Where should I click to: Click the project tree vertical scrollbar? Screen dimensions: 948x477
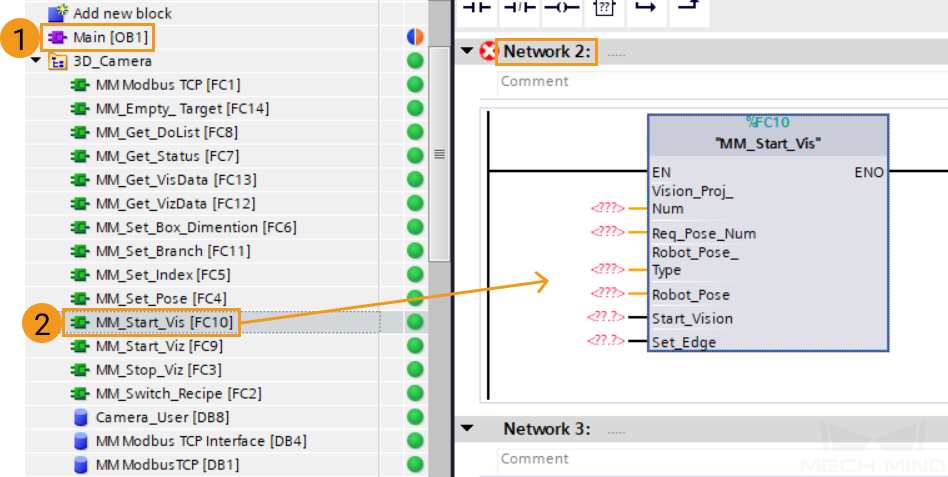[440, 154]
